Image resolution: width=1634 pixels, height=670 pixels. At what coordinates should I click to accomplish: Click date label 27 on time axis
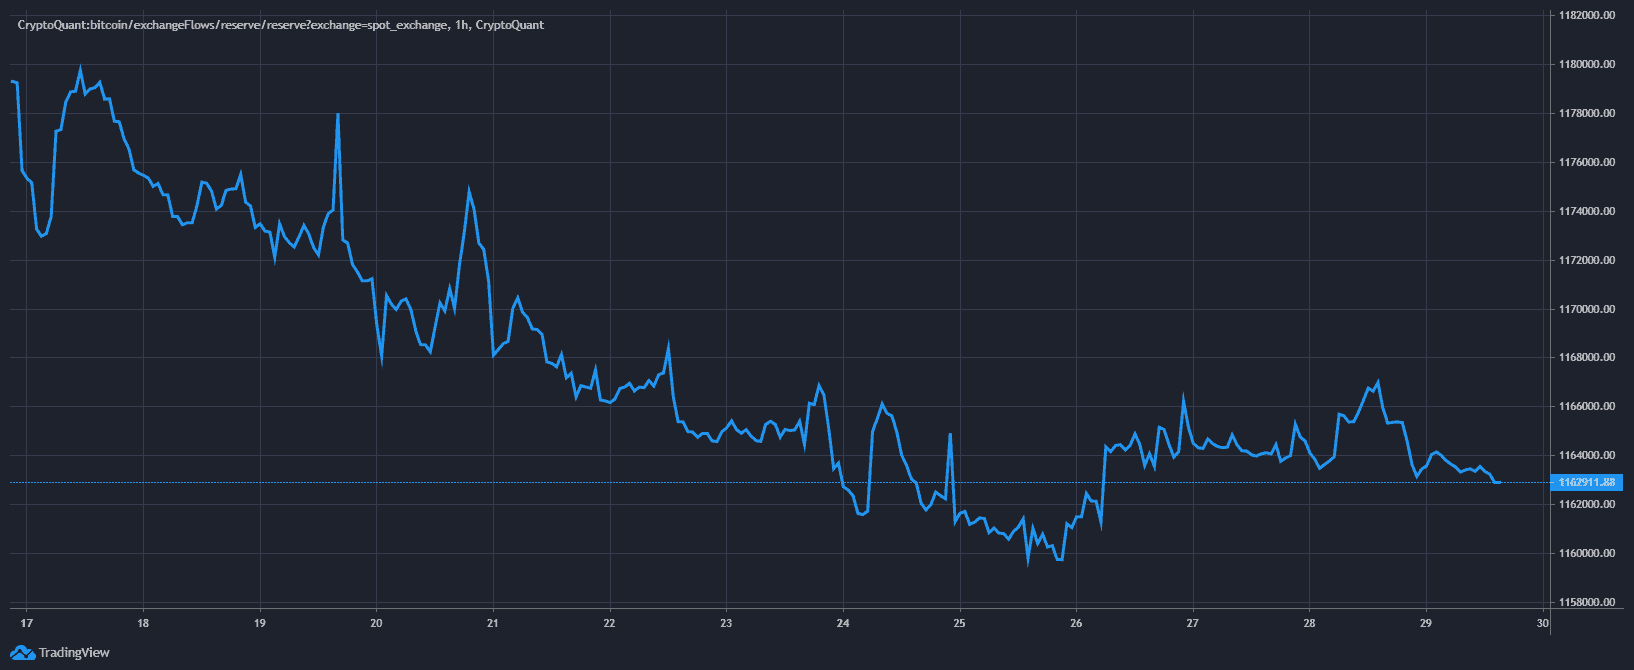point(1193,623)
